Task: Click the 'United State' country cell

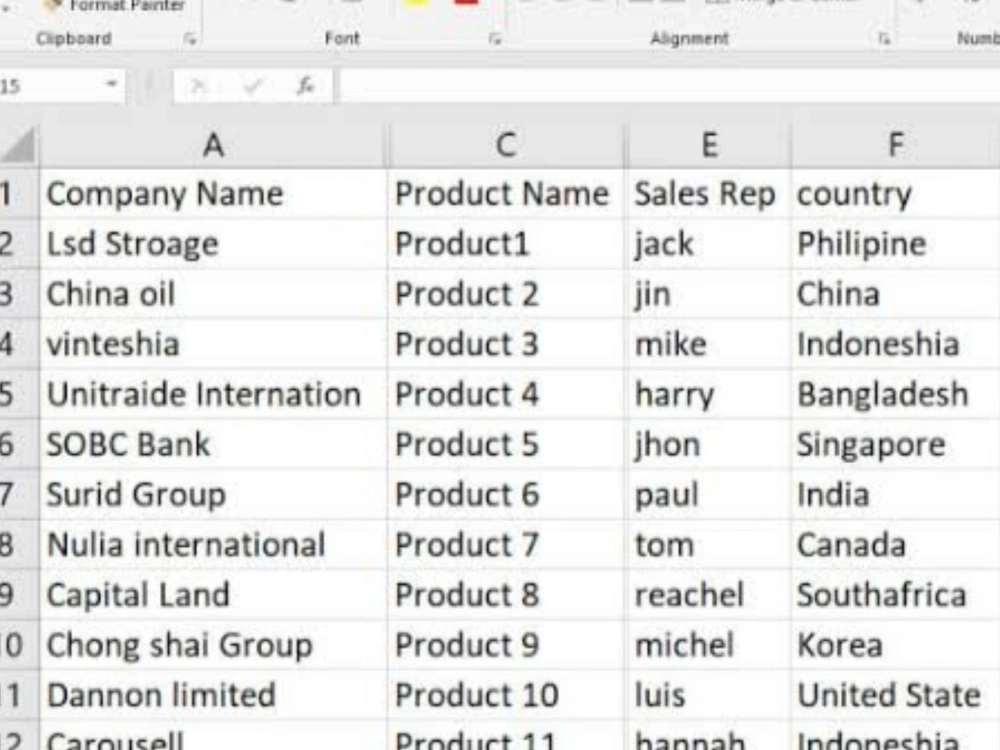Action: tap(895, 695)
